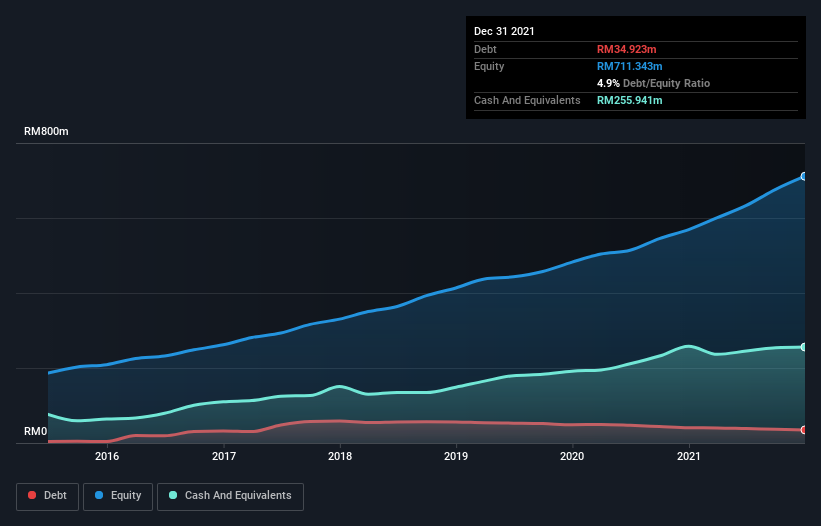Click the Dec 31 2021 tooltip date
The image size is (821, 526).
[x=504, y=31]
